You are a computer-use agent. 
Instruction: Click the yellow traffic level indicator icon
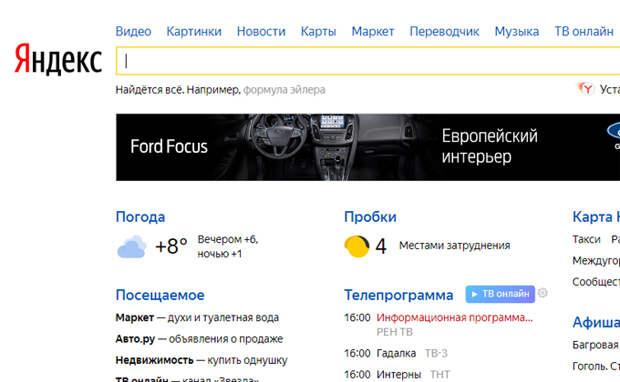[357, 246]
